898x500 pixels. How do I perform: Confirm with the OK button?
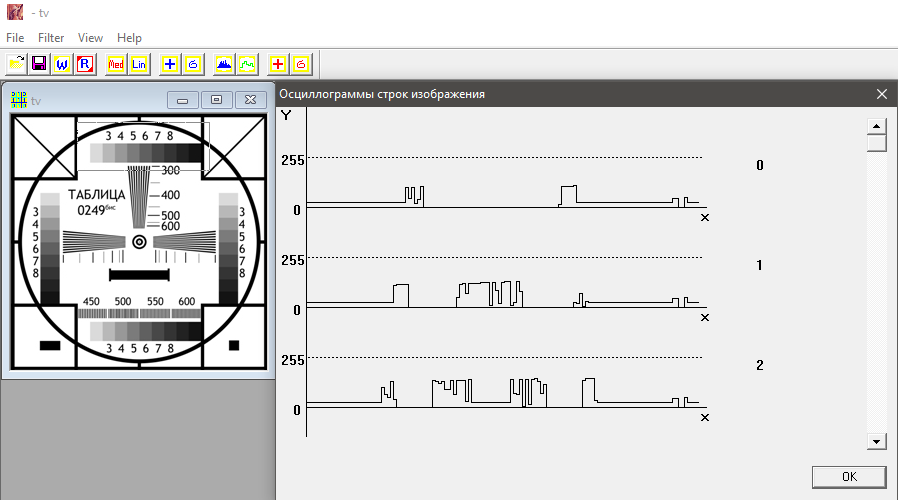tap(849, 477)
